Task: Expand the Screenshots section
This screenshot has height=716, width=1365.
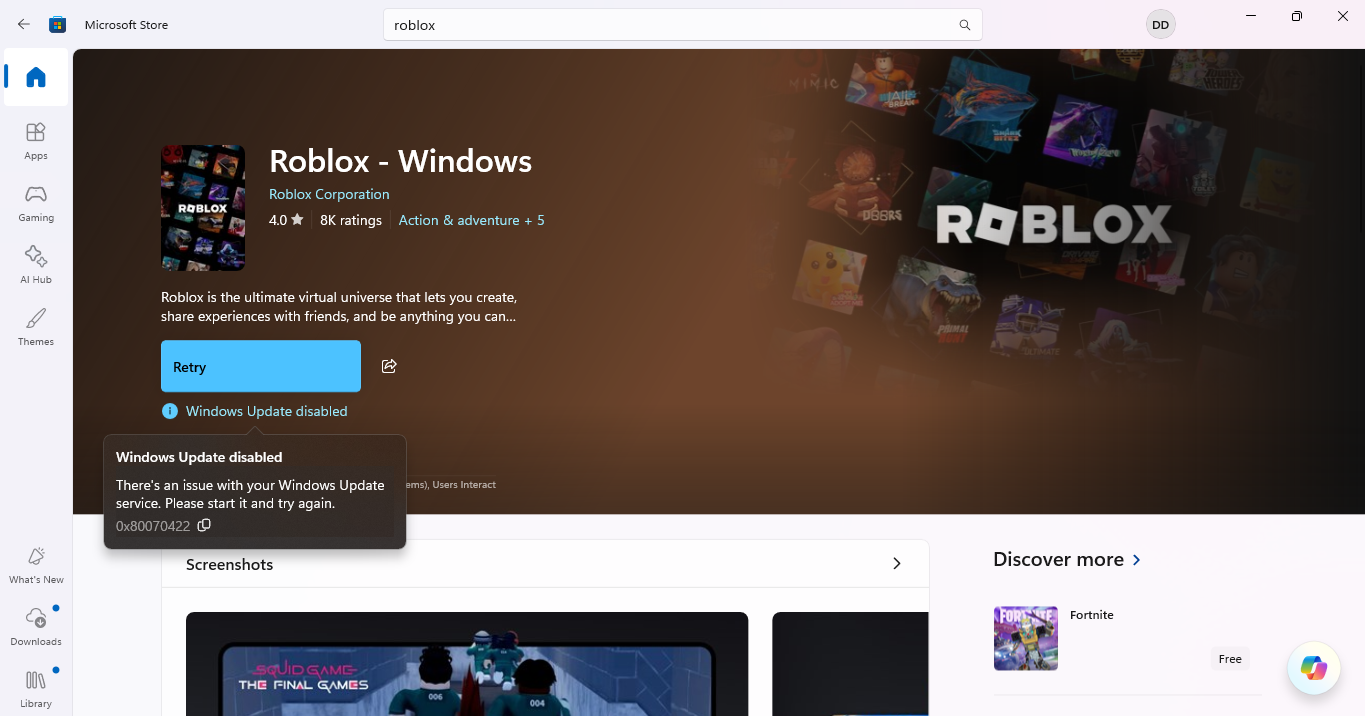Action: coord(896,563)
